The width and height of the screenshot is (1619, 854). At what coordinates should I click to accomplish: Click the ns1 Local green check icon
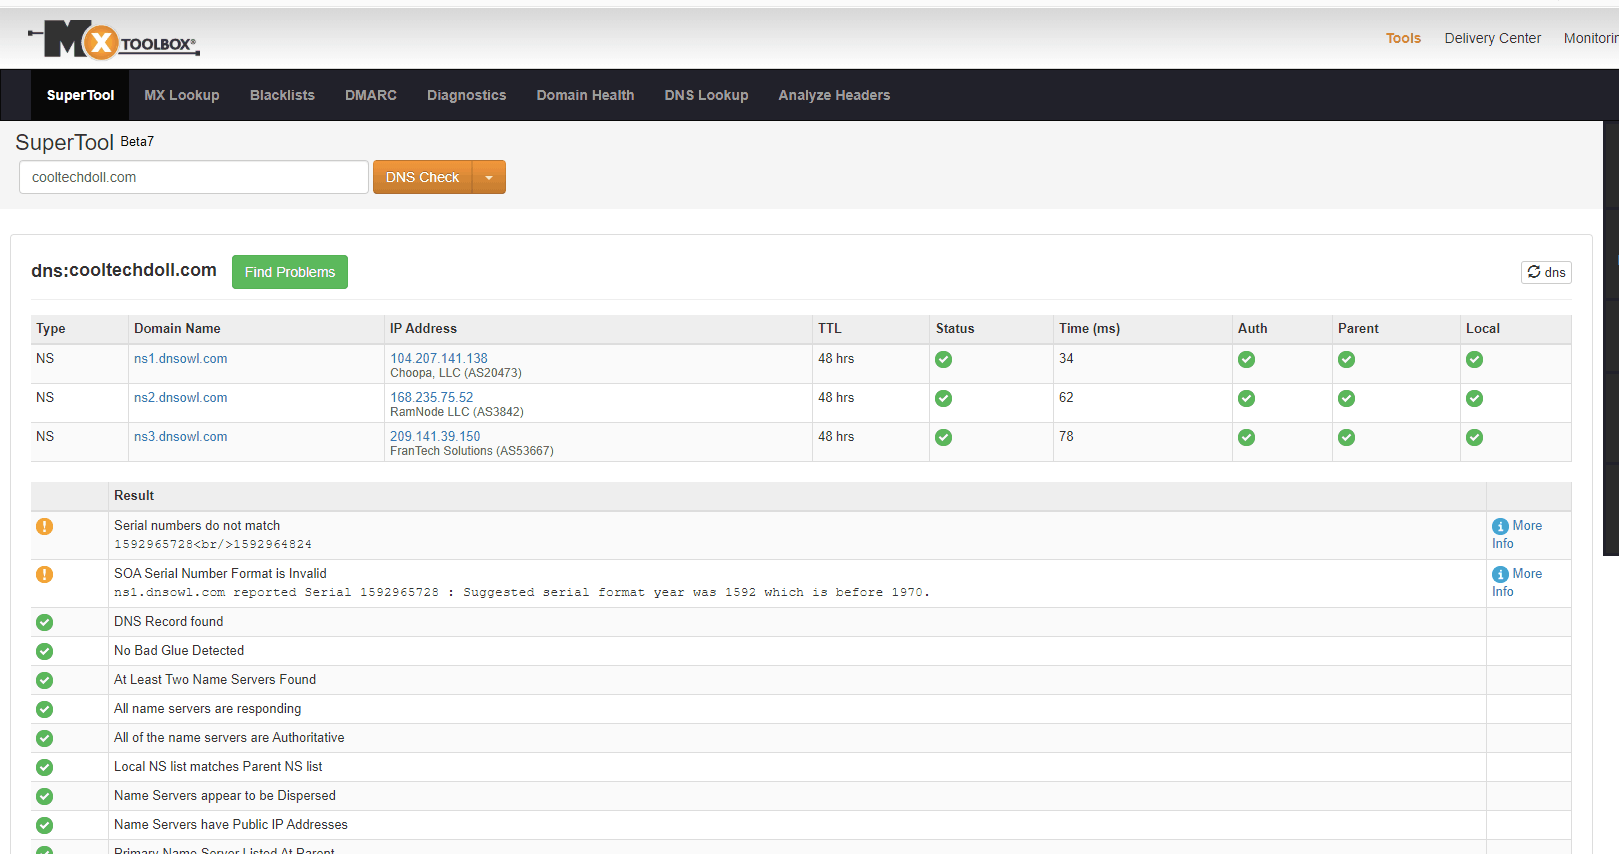pyautogui.click(x=1474, y=359)
